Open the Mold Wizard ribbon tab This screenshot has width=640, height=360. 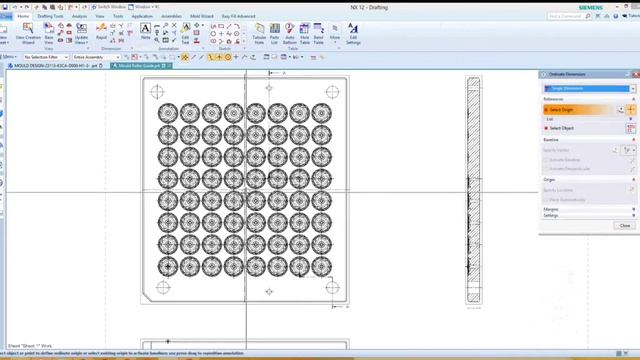point(202,16)
